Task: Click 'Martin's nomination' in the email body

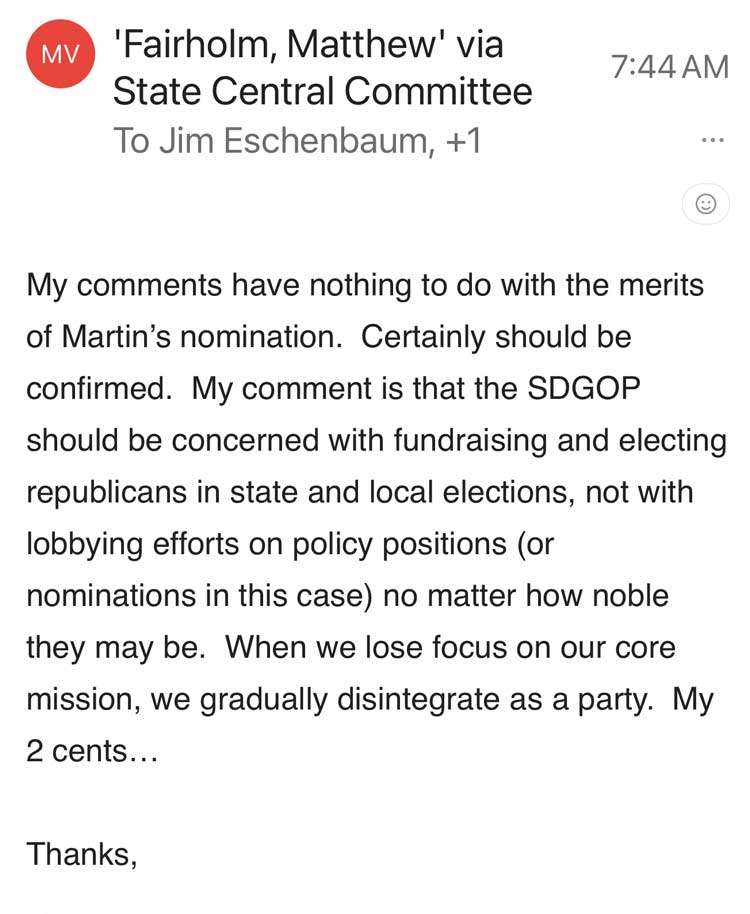Action: (202, 337)
